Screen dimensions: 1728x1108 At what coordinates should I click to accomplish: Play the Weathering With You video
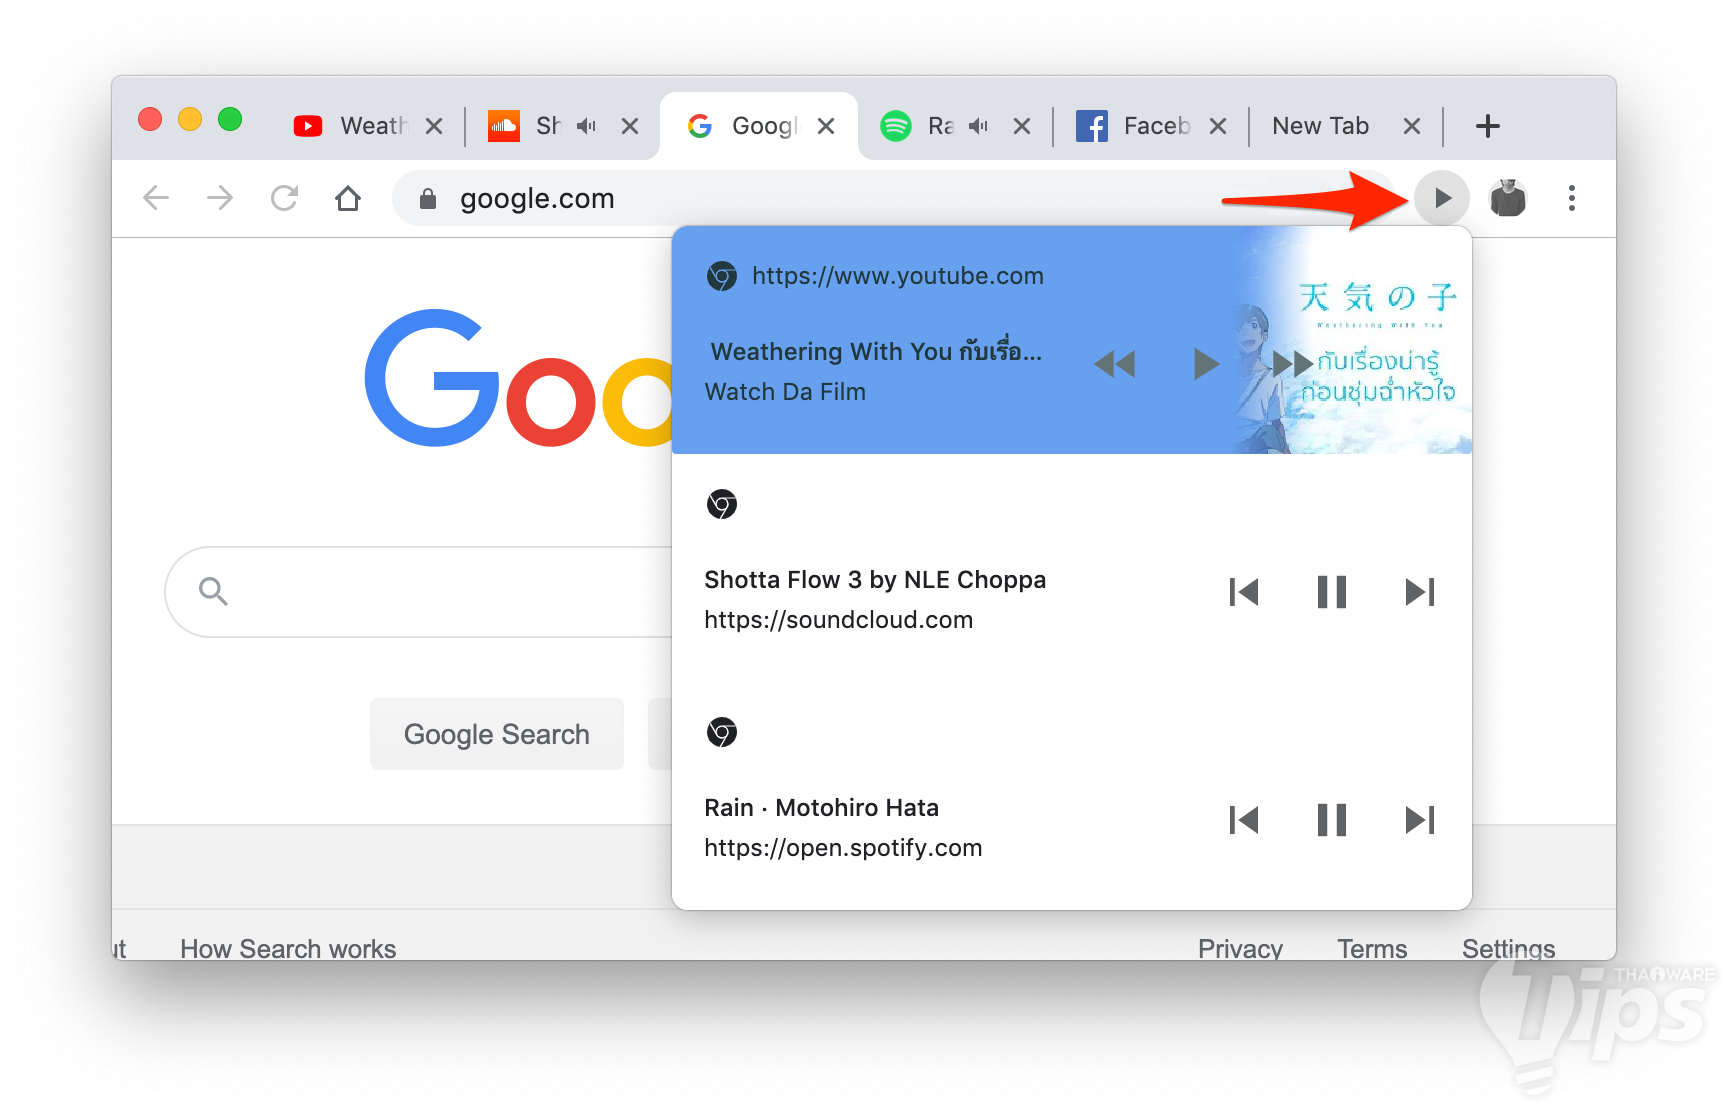click(1206, 364)
